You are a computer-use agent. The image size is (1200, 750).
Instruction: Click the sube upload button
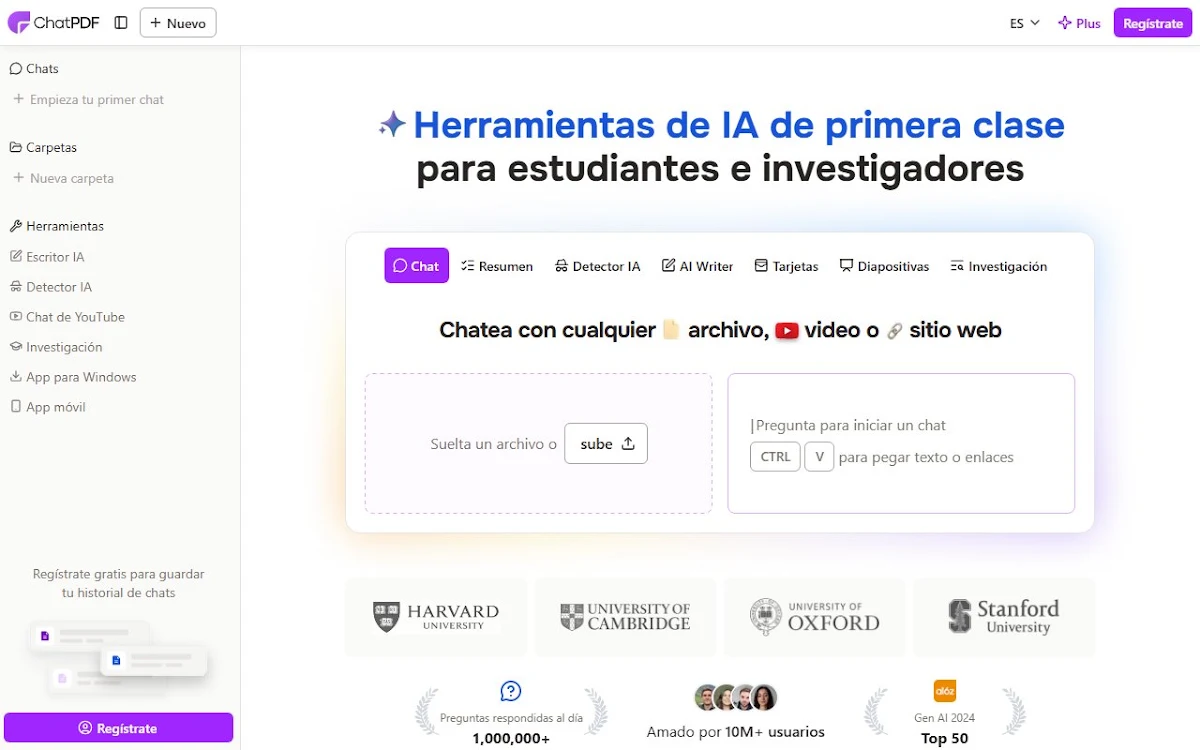pos(606,444)
